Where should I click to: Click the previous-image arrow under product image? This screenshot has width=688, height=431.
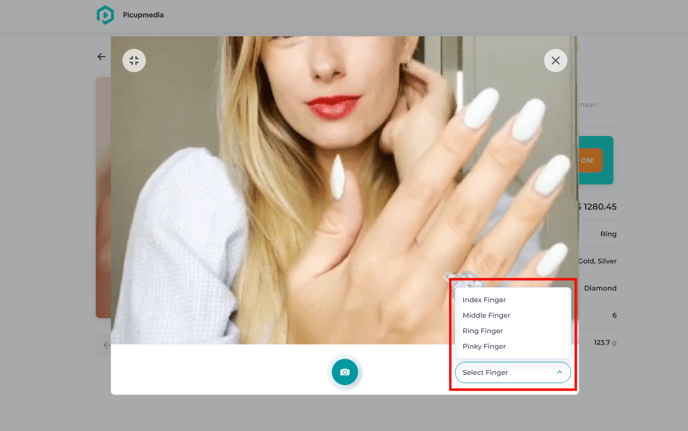pyautogui.click(x=106, y=345)
